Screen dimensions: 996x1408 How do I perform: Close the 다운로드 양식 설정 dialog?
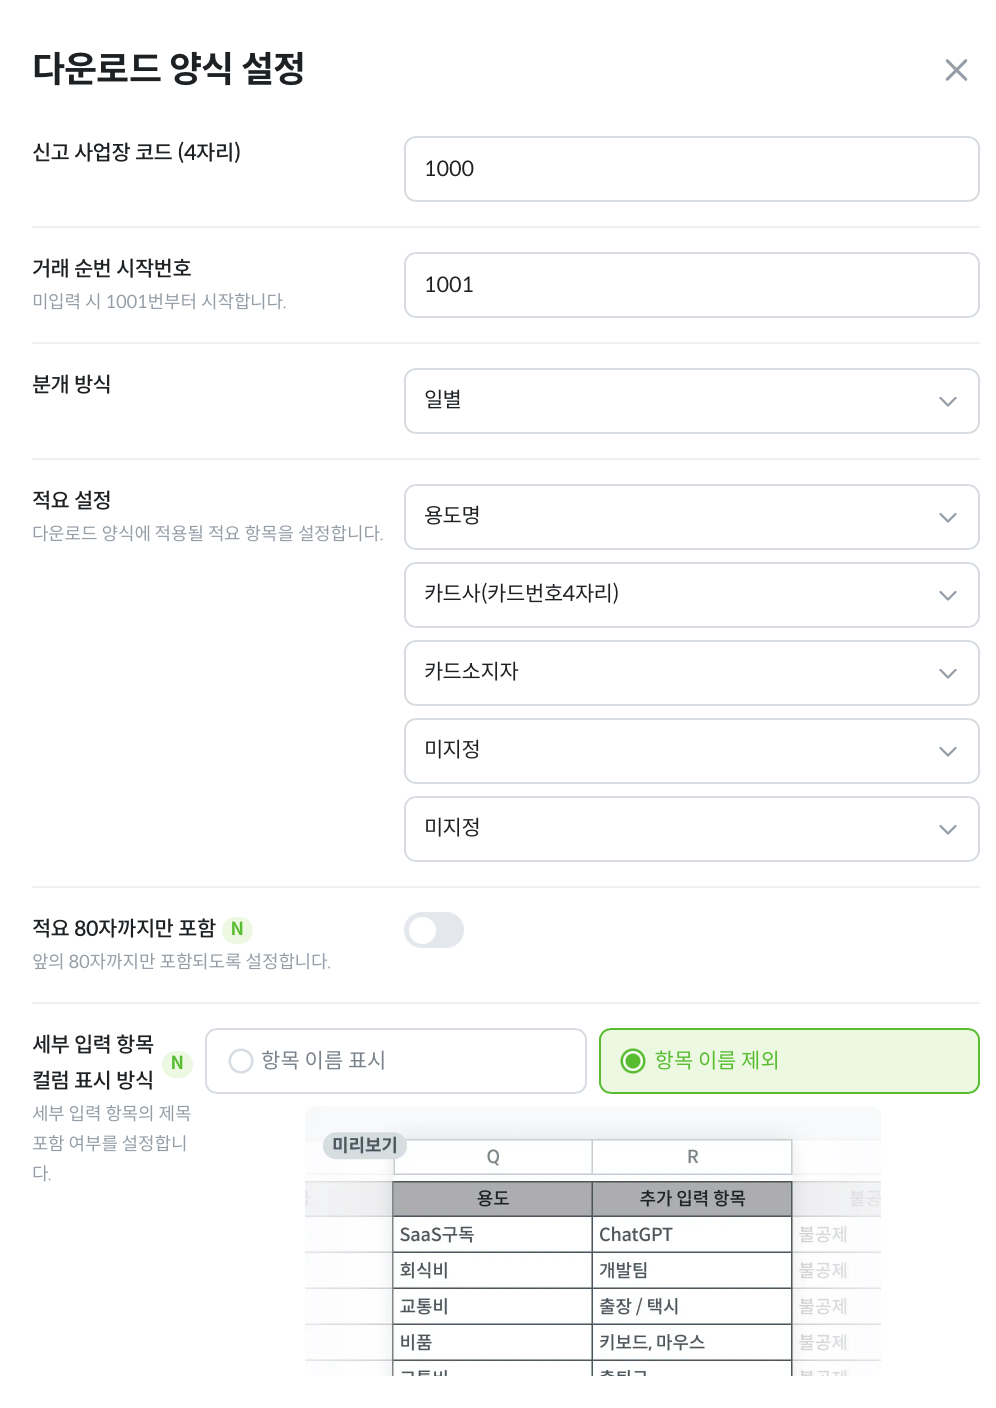point(956,70)
